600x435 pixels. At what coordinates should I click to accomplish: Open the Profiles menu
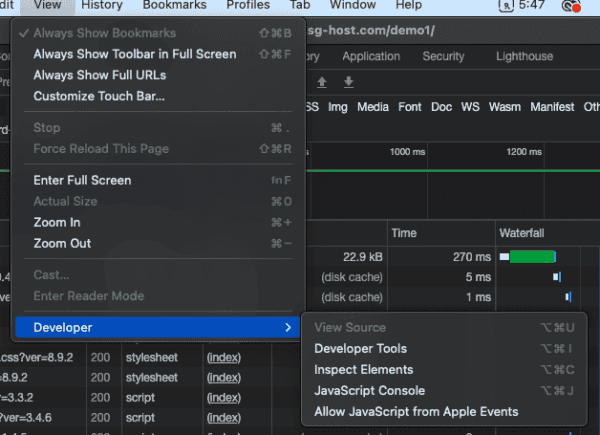point(248,5)
